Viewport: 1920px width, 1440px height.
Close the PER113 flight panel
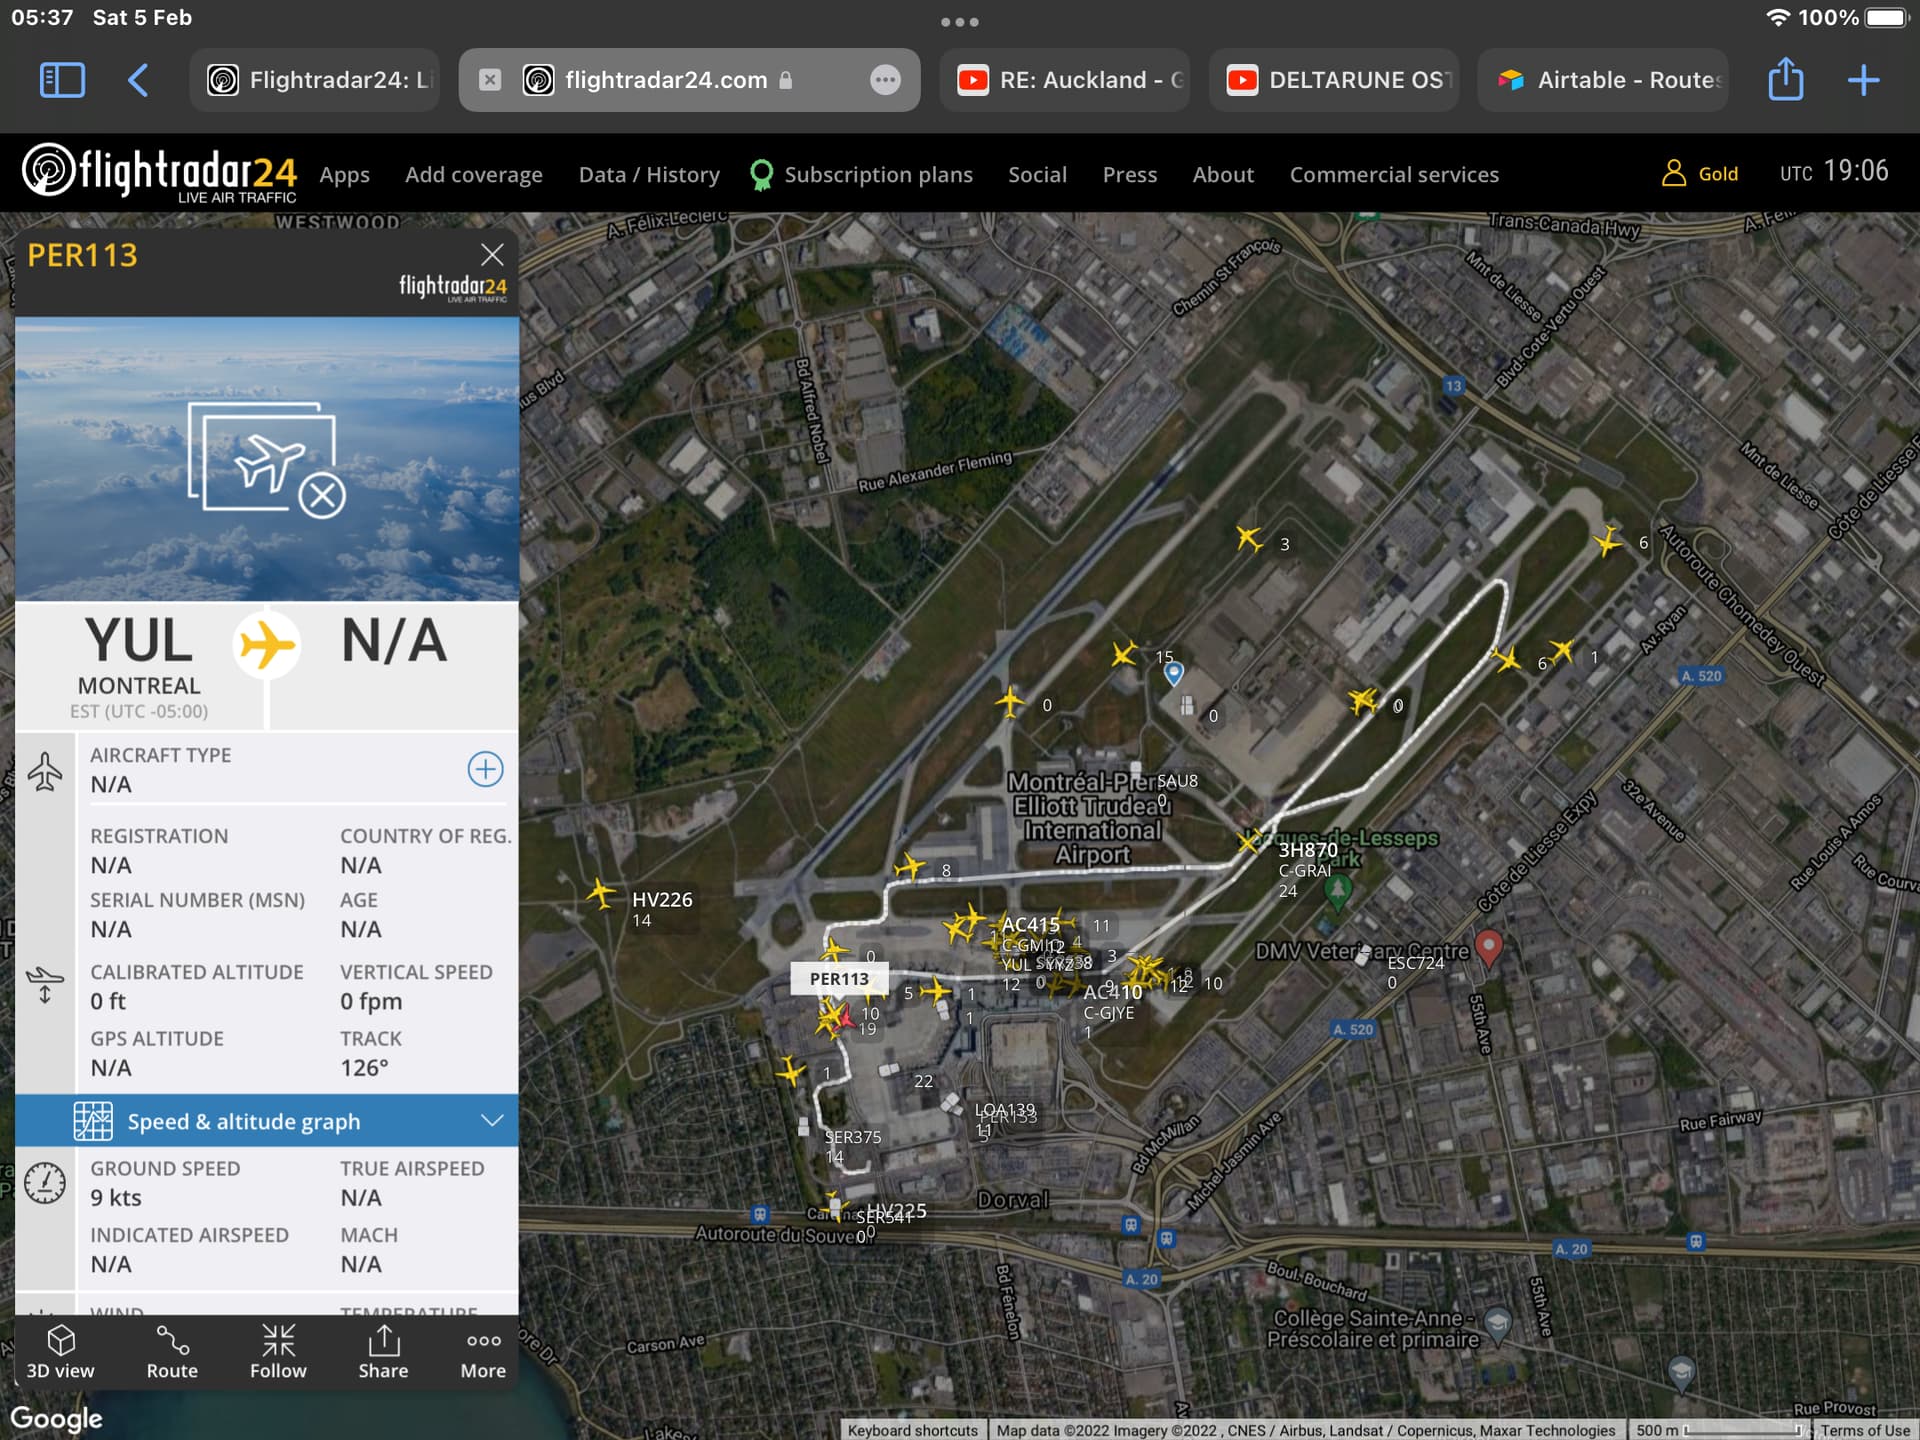click(x=491, y=255)
